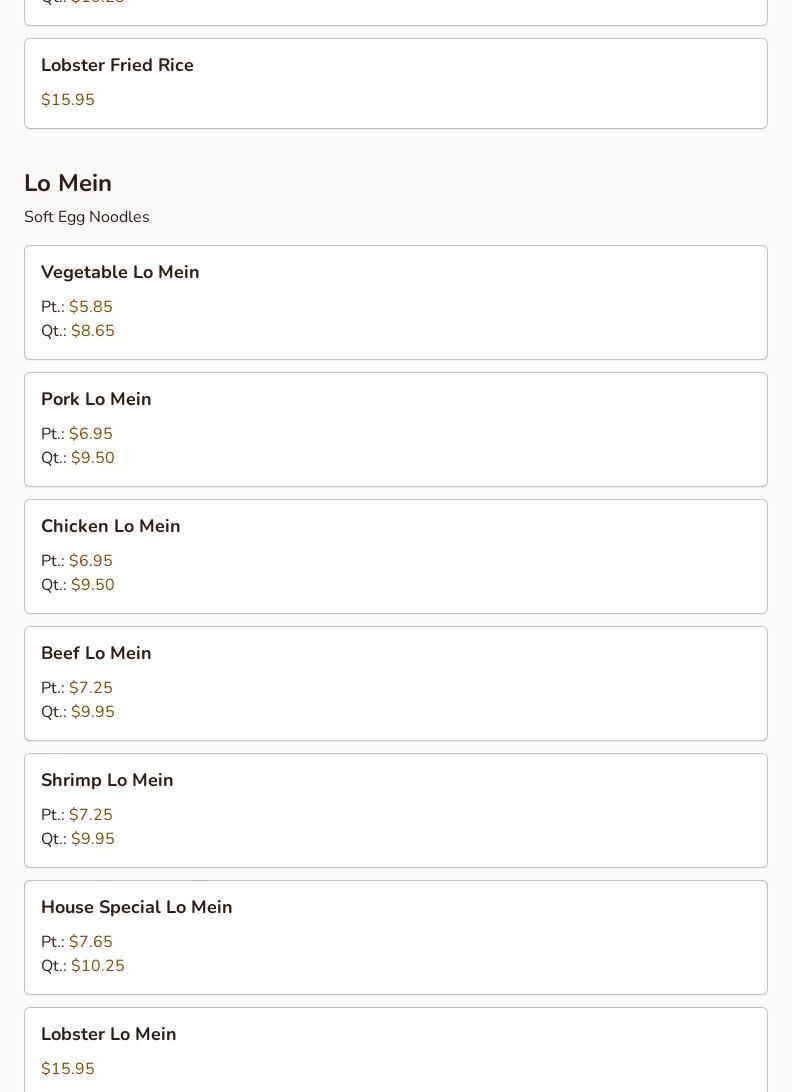Click Lobster Fried Rice $15.95 price
The height and width of the screenshot is (1092, 792).
pyautogui.click(x=68, y=100)
